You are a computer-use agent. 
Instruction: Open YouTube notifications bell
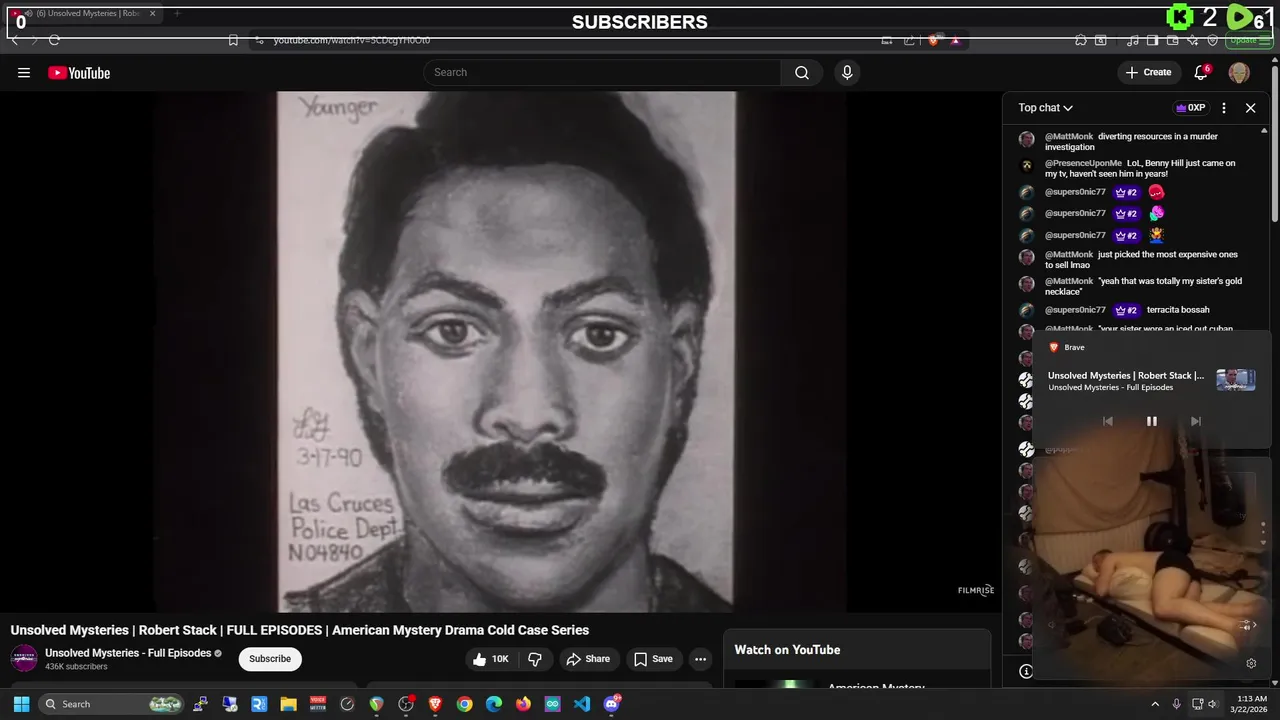(1202, 72)
